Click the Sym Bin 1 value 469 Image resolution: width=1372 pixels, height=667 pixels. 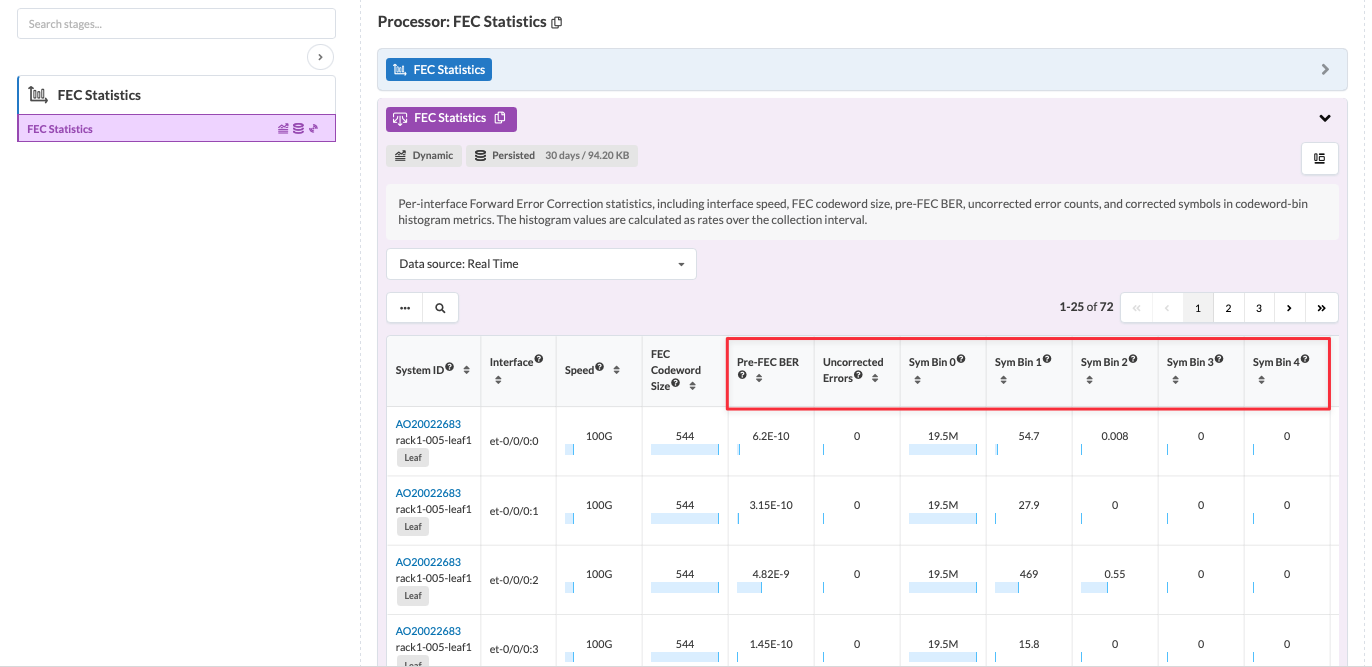coord(1029,574)
